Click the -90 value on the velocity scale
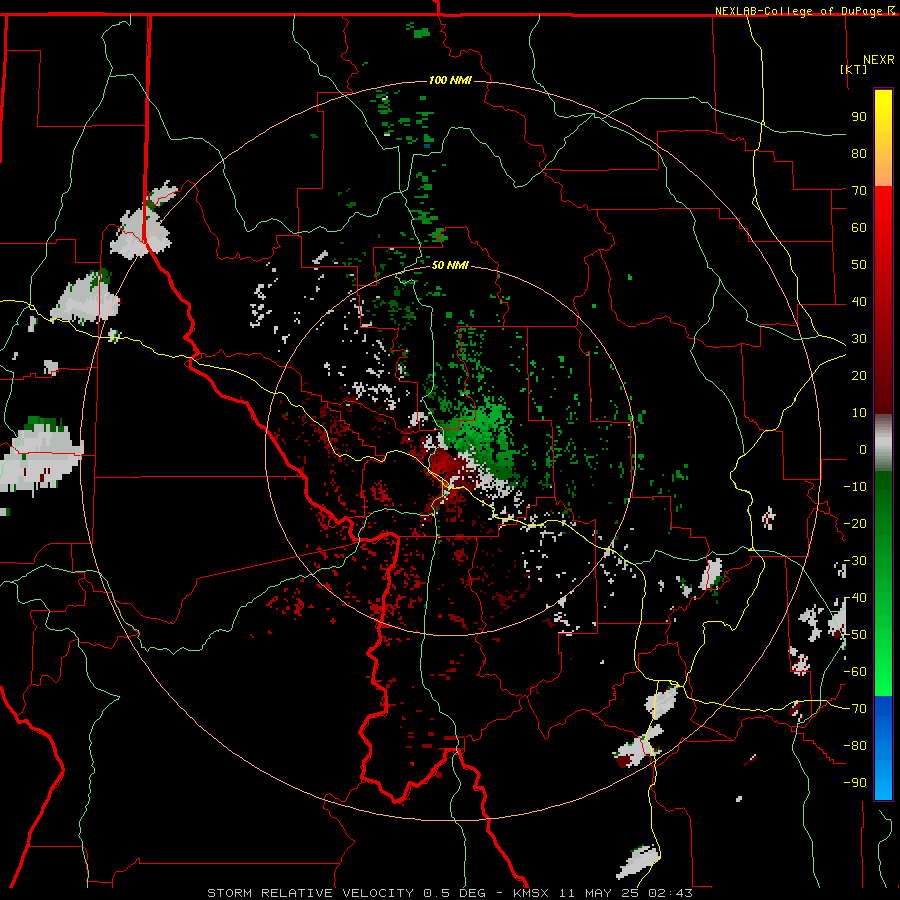Viewport: 900px width, 900px height. [855, 783]
